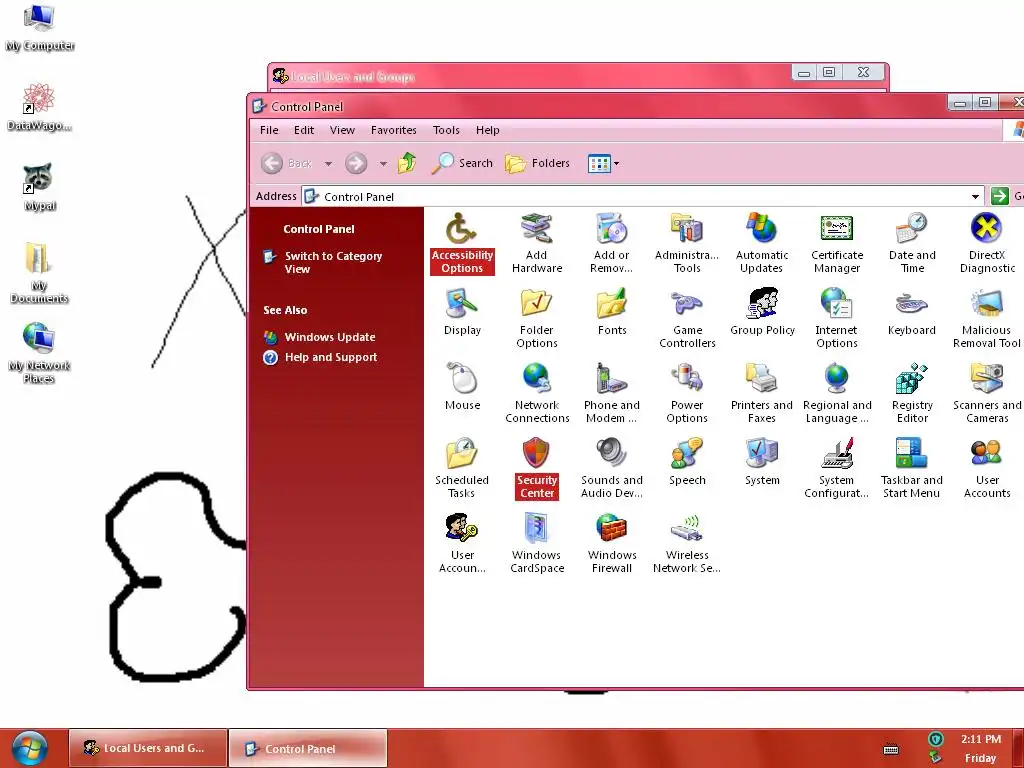Open Speech settings icon

(x=686, y=462)
